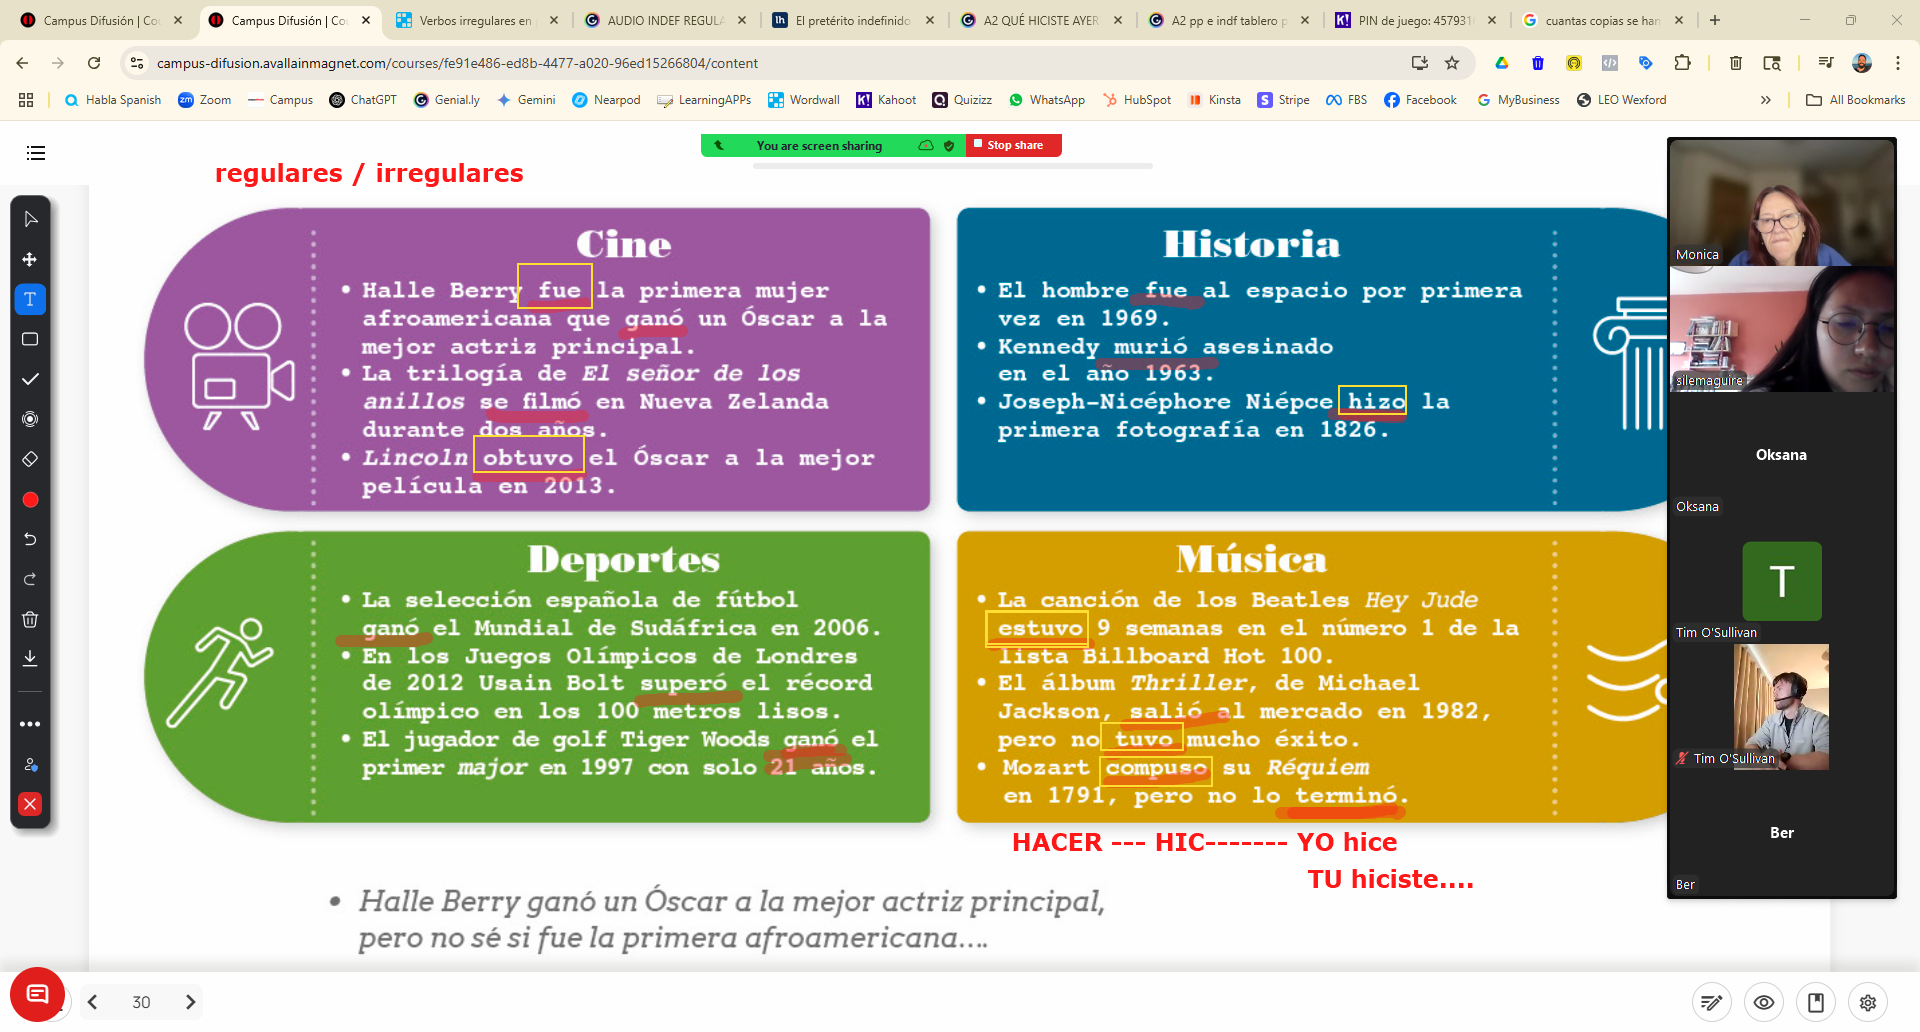Screen dimensions: 1920x1032
Task: Open site information icon in address bar
Action: pyautogui.click(x=137, y=63)
